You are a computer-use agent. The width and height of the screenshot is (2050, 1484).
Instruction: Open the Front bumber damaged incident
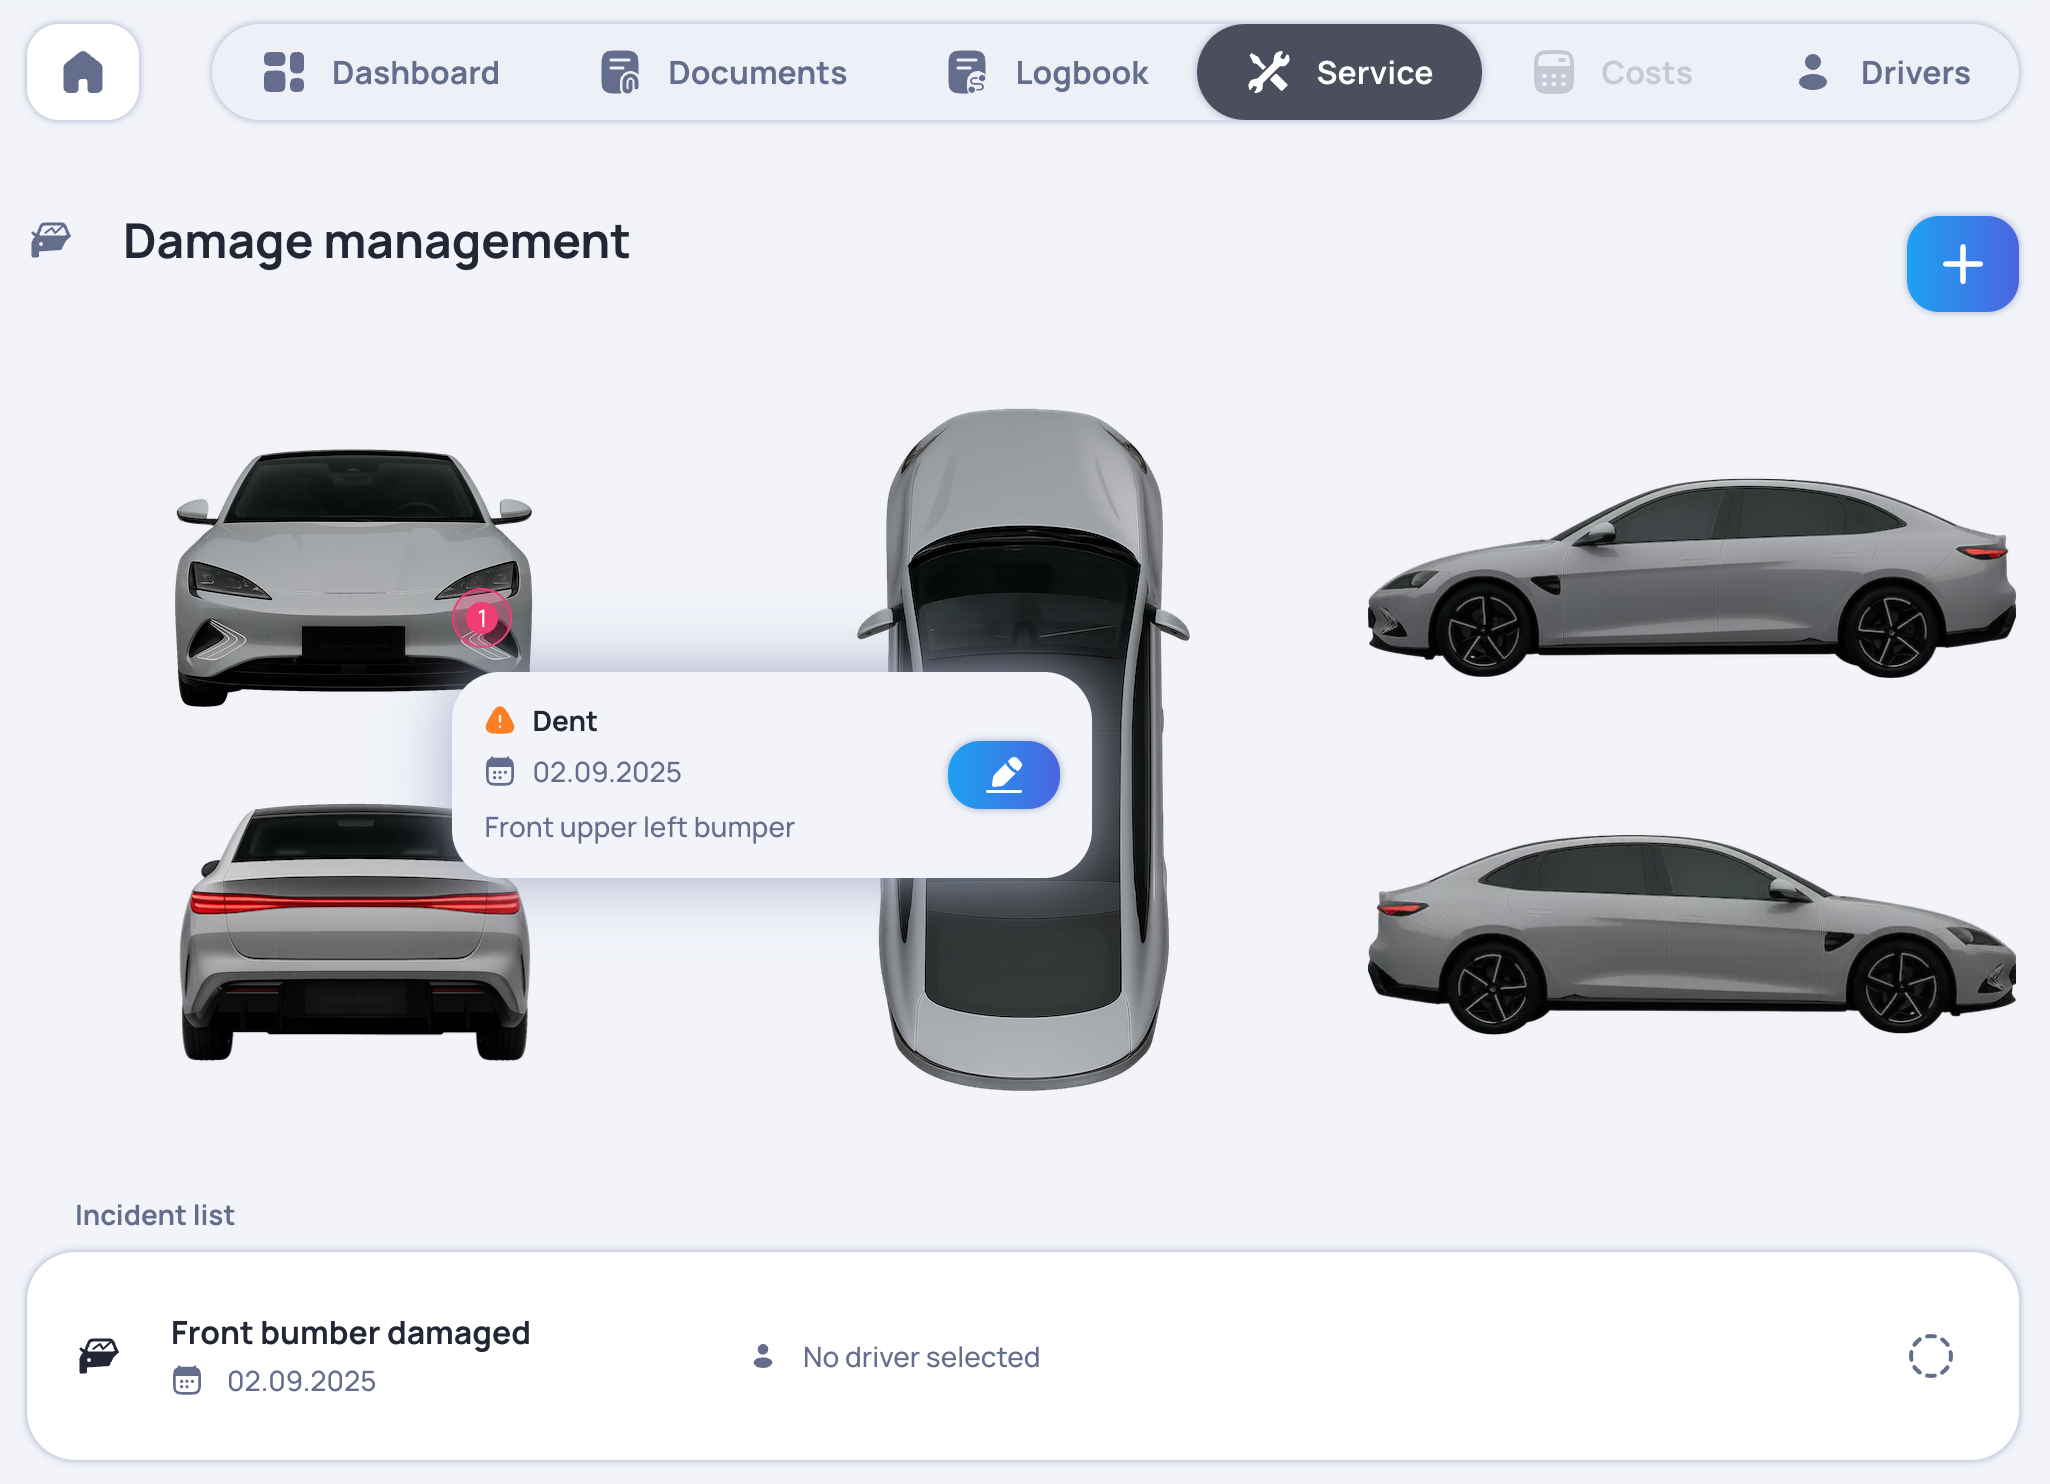350,1333
